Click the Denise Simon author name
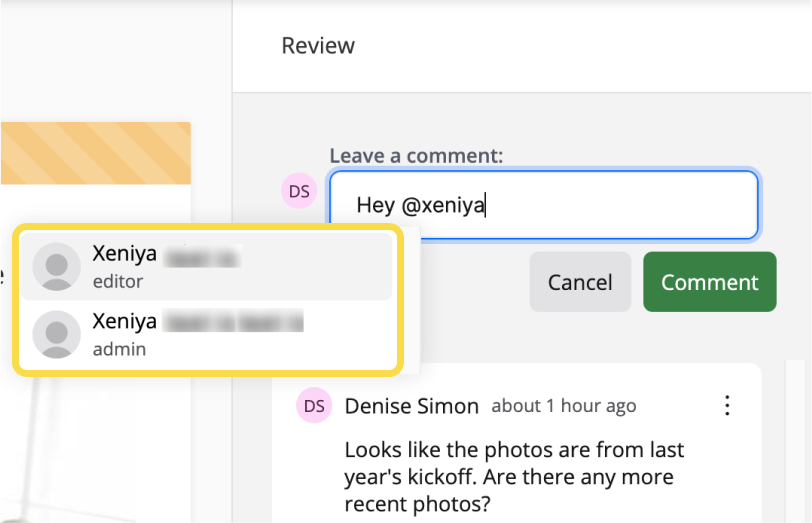 [x=412, y=406]
